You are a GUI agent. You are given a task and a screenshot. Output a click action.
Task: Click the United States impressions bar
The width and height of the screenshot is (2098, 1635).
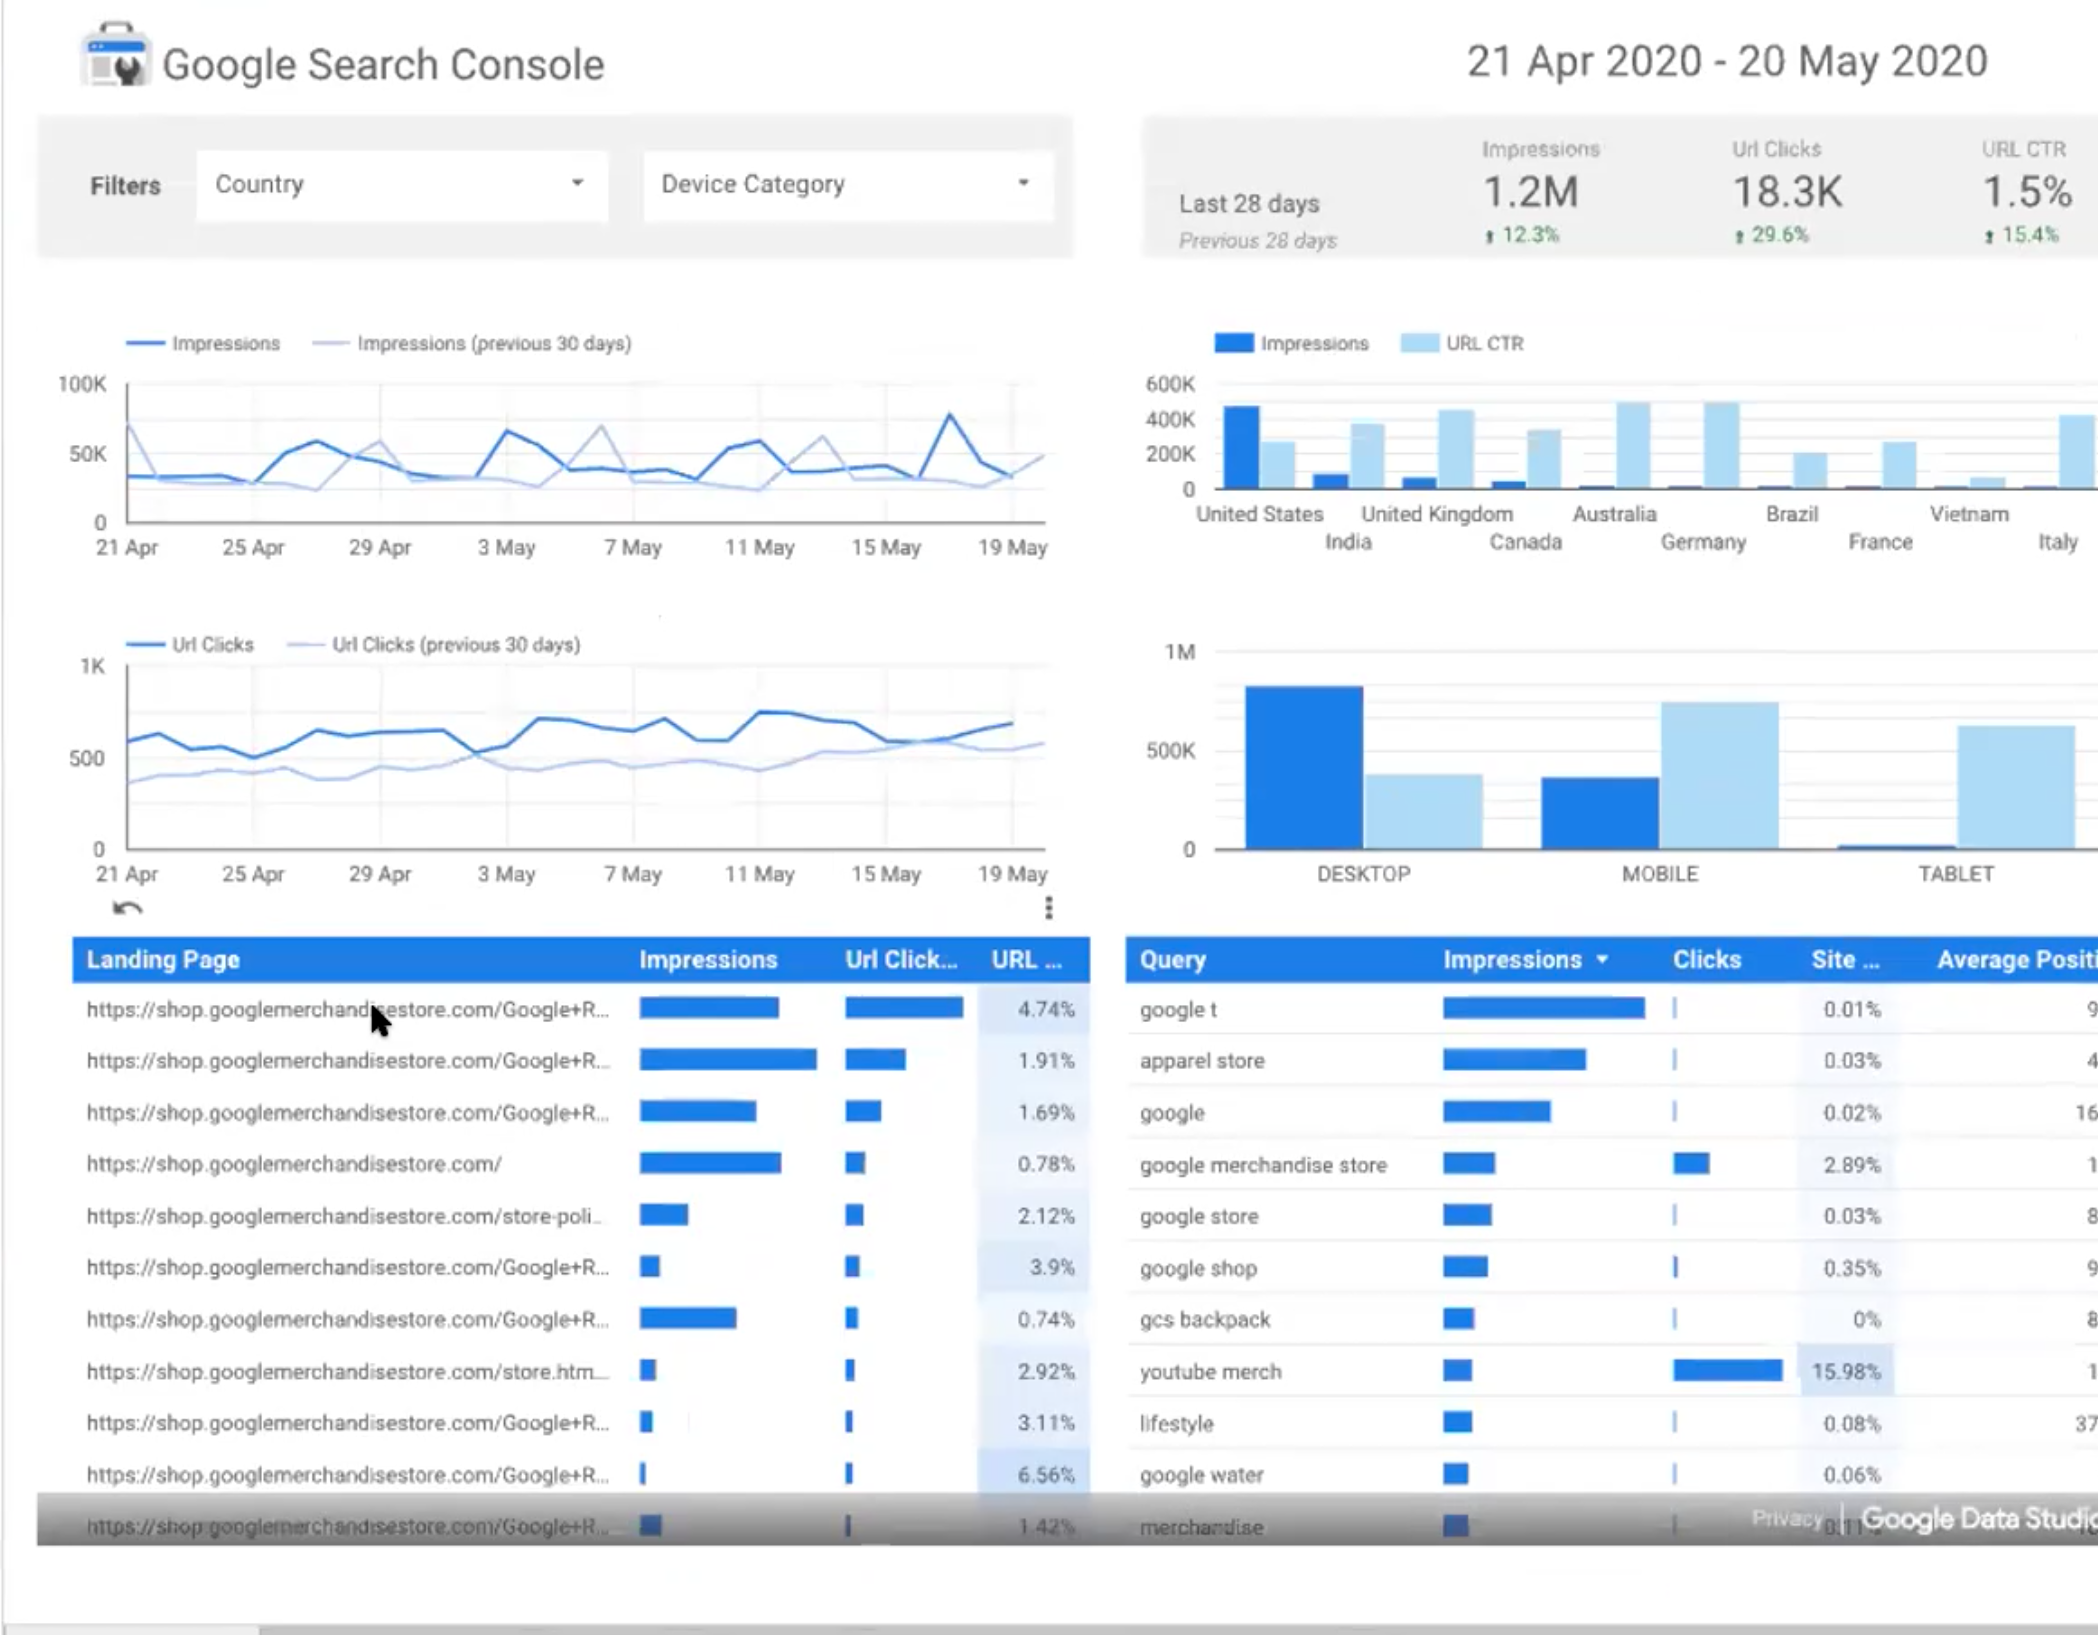(1241, 447)
